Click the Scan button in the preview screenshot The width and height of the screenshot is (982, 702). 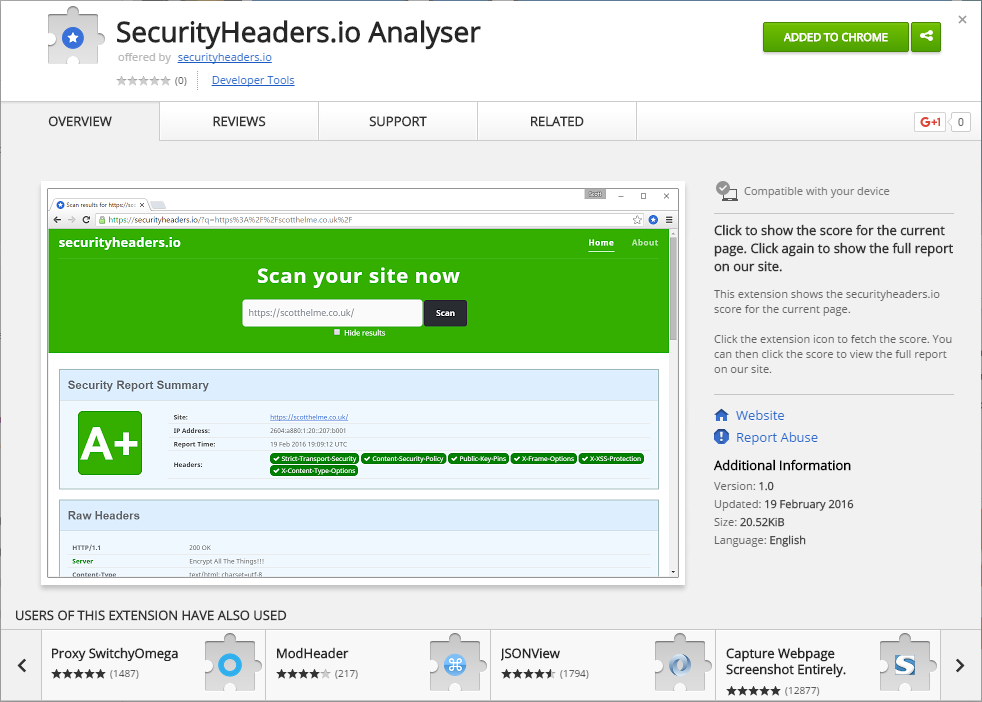coord(444,313)
